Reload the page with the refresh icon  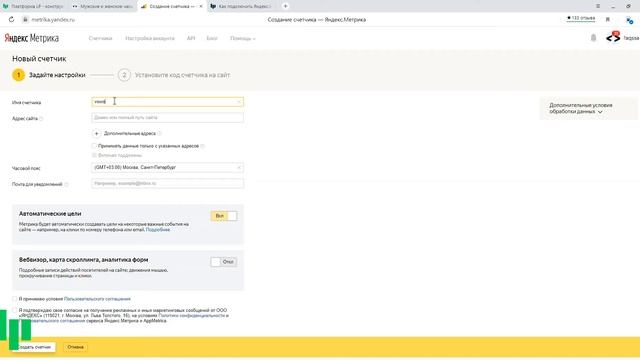click(11, 19)
